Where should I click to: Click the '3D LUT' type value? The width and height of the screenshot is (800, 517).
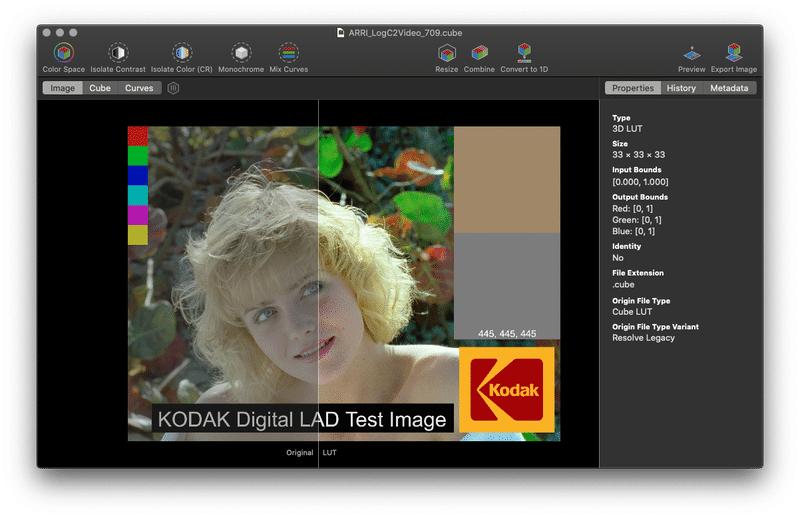(627, 129)
